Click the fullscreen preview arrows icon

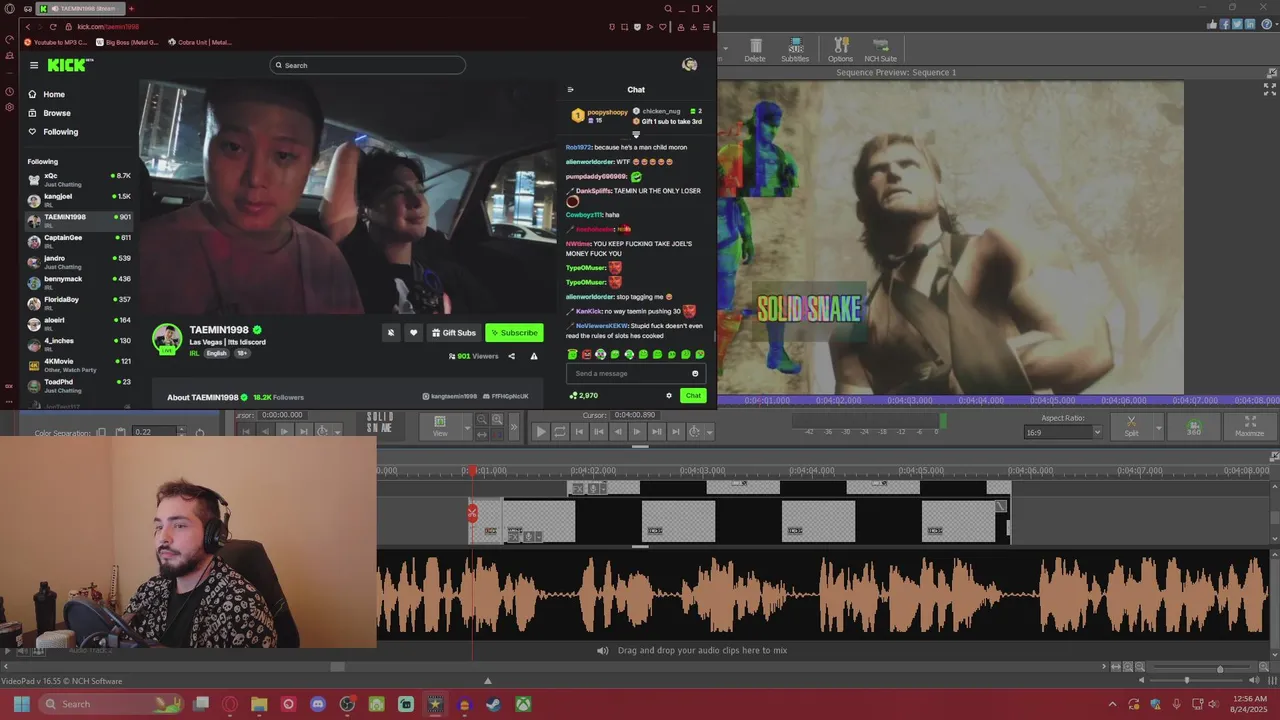[1269, 89]
